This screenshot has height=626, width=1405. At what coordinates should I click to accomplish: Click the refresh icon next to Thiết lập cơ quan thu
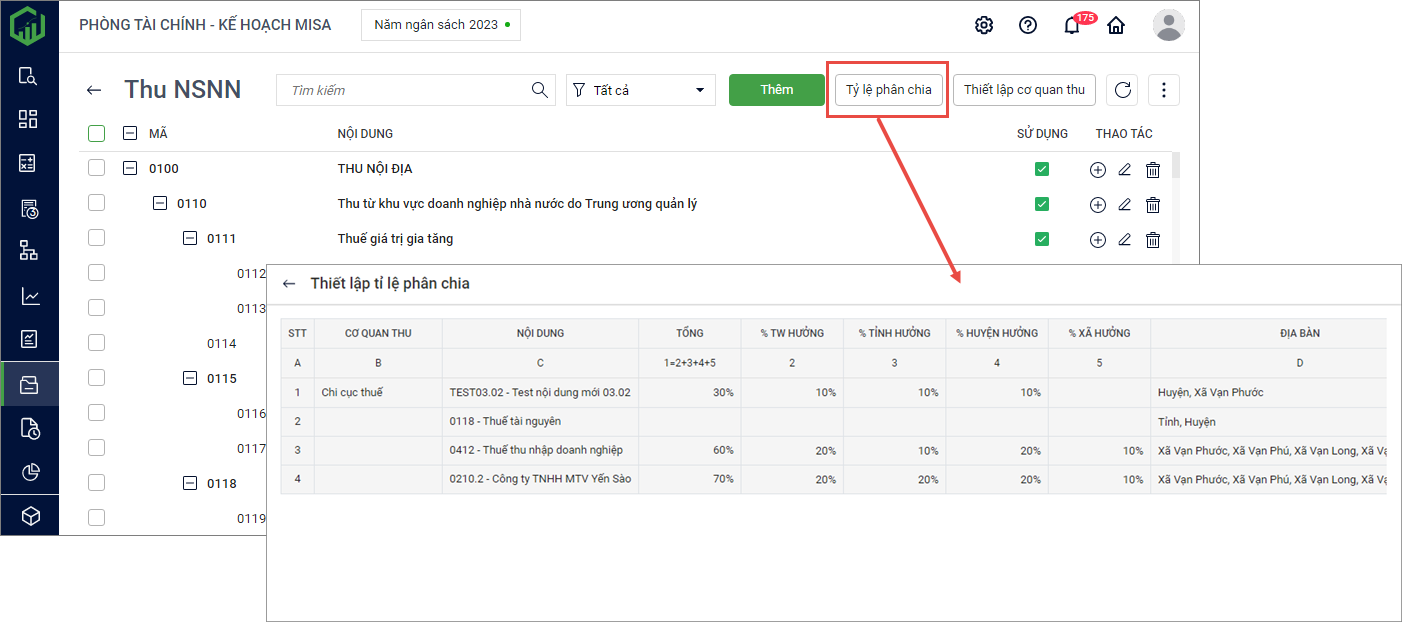[x=1122, y=90]
